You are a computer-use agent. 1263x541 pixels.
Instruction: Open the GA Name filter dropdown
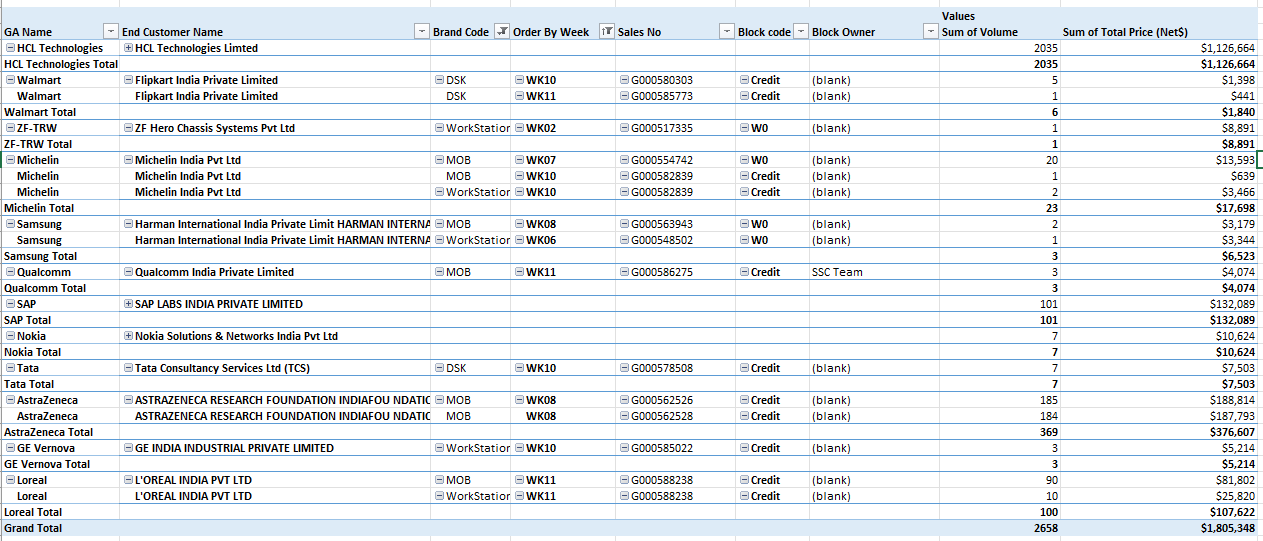tap(111, 32)
